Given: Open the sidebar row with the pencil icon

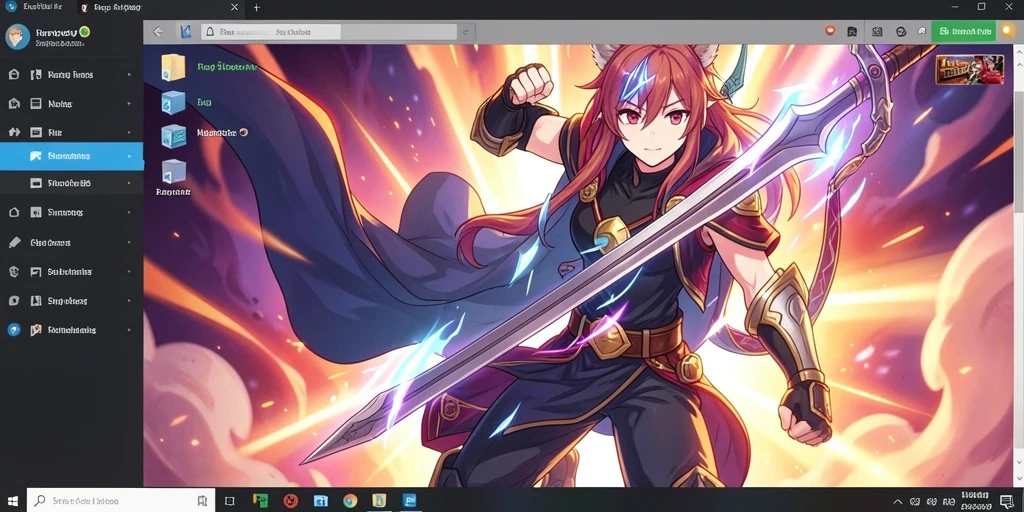Looking at the screenshot, I should [x=72, y=242].
